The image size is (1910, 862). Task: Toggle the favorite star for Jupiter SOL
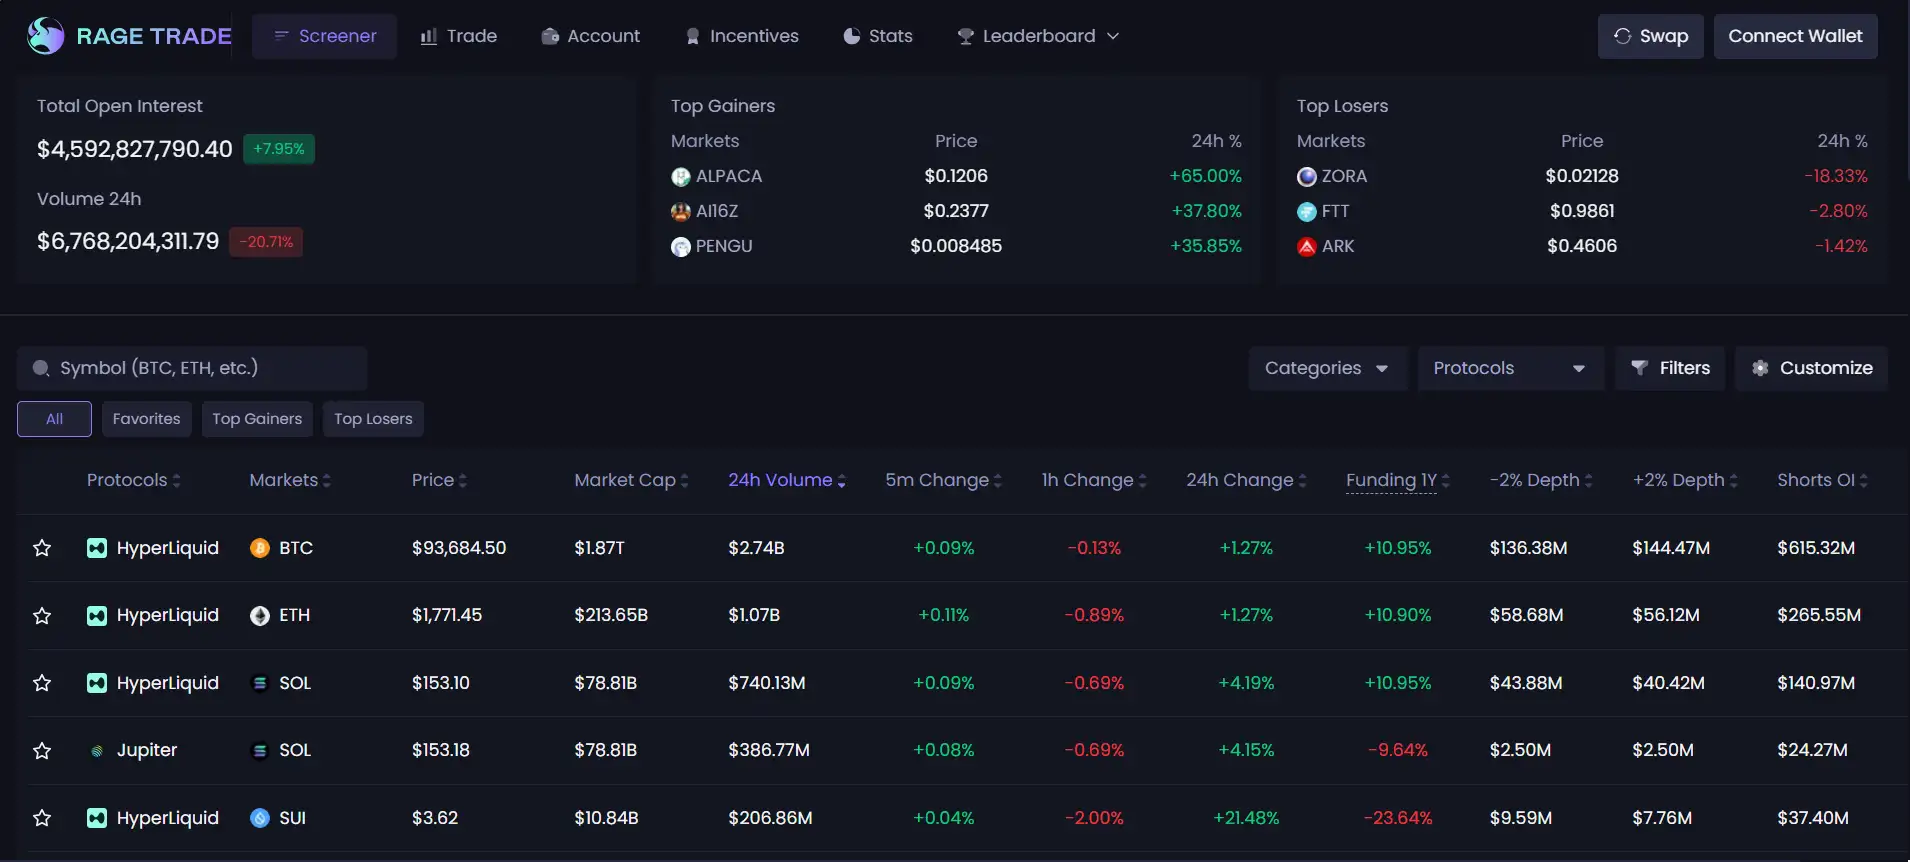pyautogui.click(x=42, y=751)
